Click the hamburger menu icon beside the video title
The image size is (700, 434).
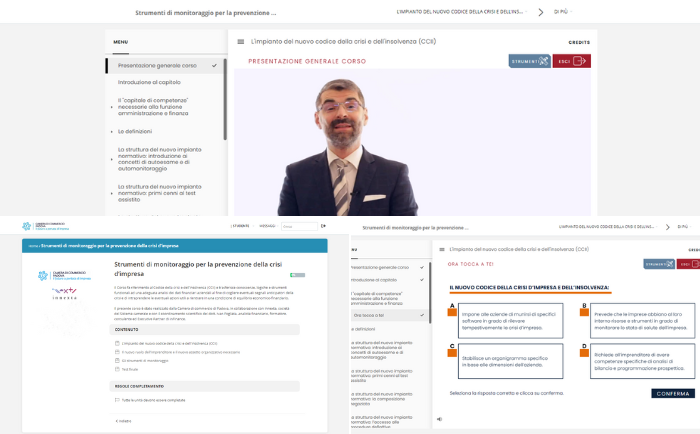point(240,42)
